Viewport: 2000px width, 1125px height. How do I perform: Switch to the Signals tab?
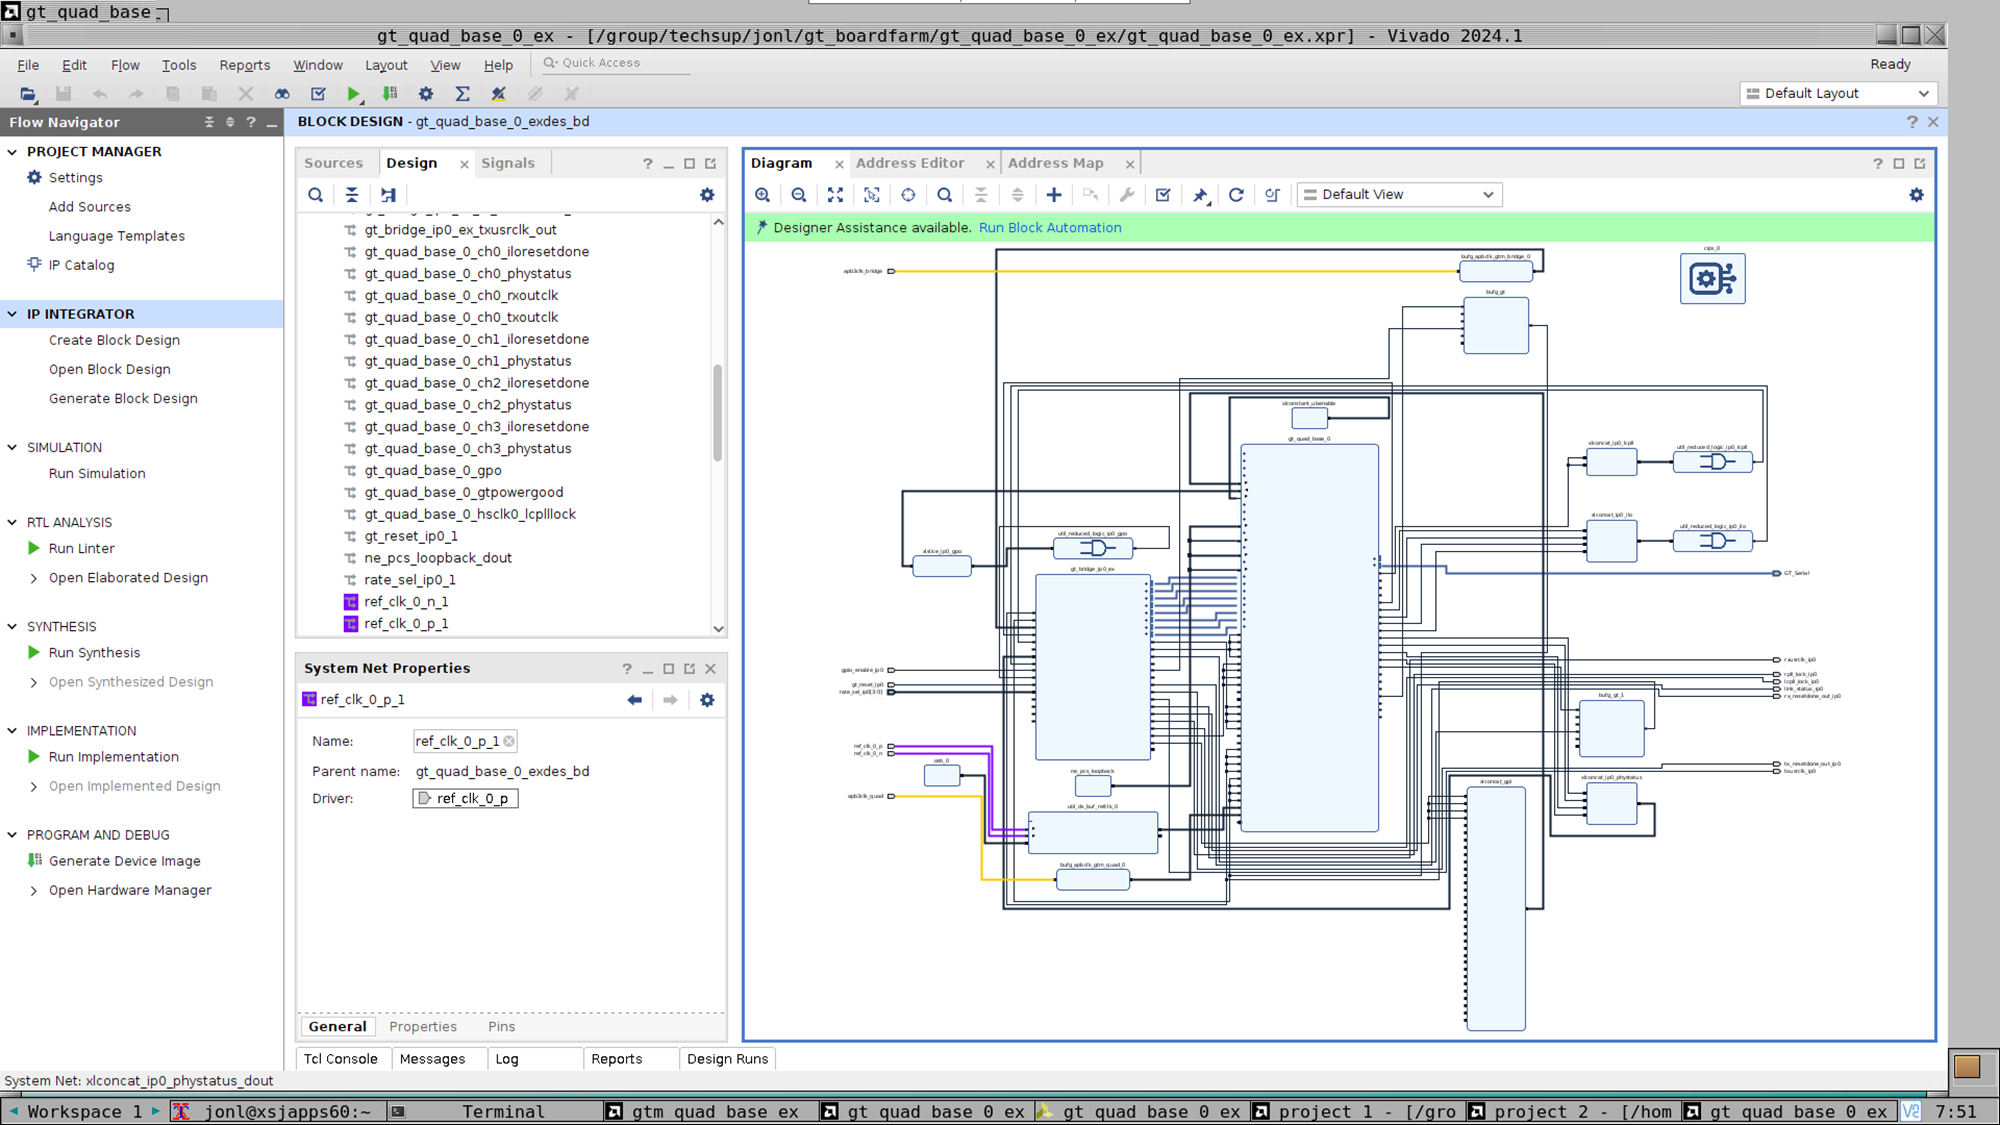coord(508,163)
